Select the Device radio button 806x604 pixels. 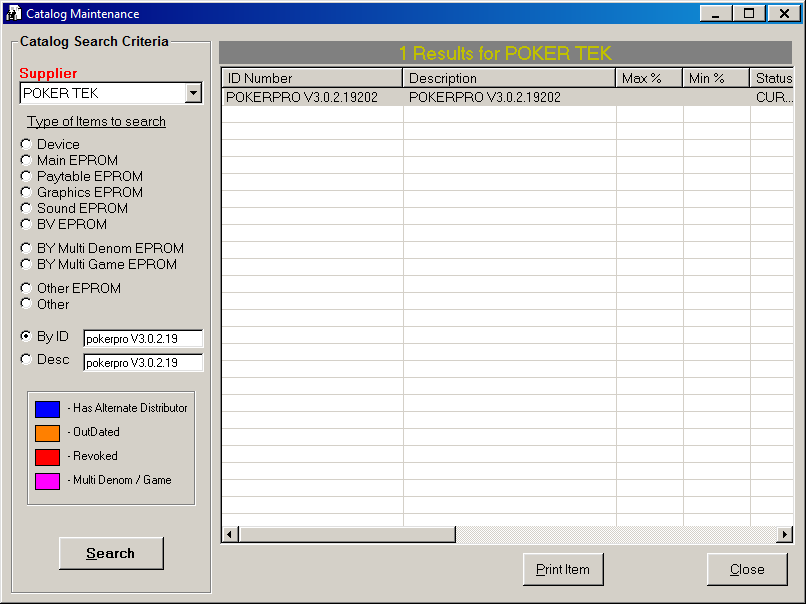(26, 144)
